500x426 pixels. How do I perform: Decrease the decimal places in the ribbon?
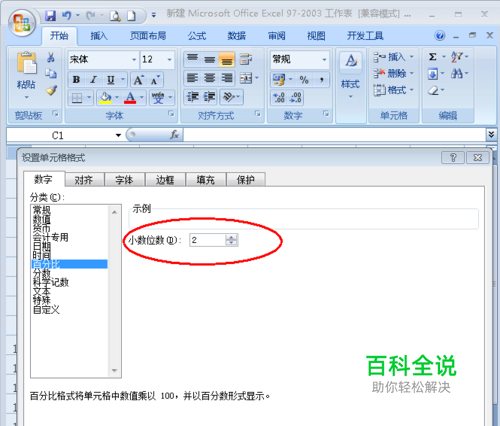pyautogui.click(x=296, y=97)
